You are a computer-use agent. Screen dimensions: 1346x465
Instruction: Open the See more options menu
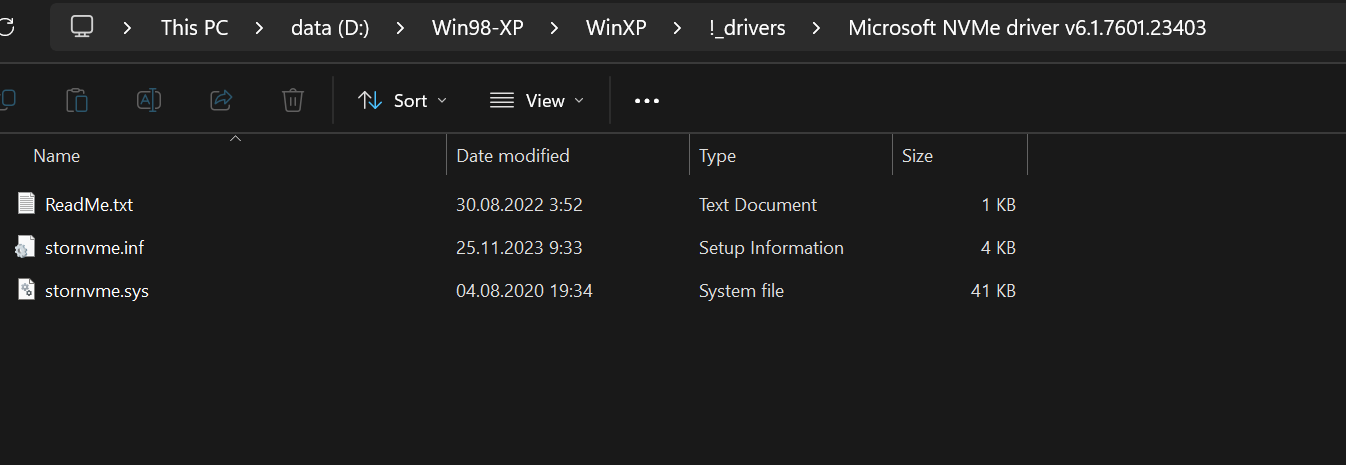pos(647,100)
